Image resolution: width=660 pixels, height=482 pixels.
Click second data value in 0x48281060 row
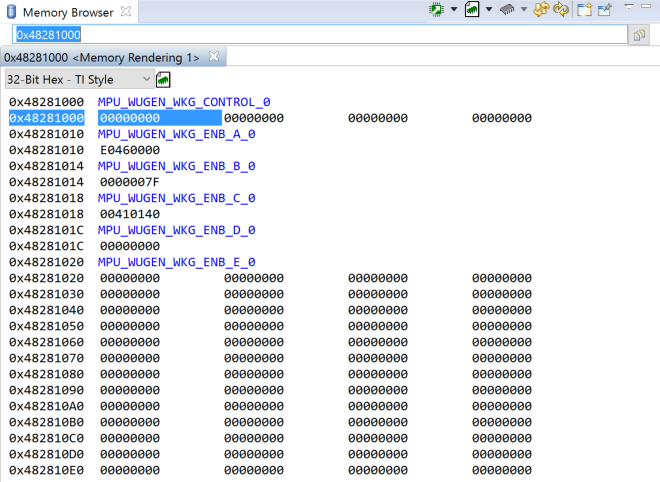tap(254, 342)
